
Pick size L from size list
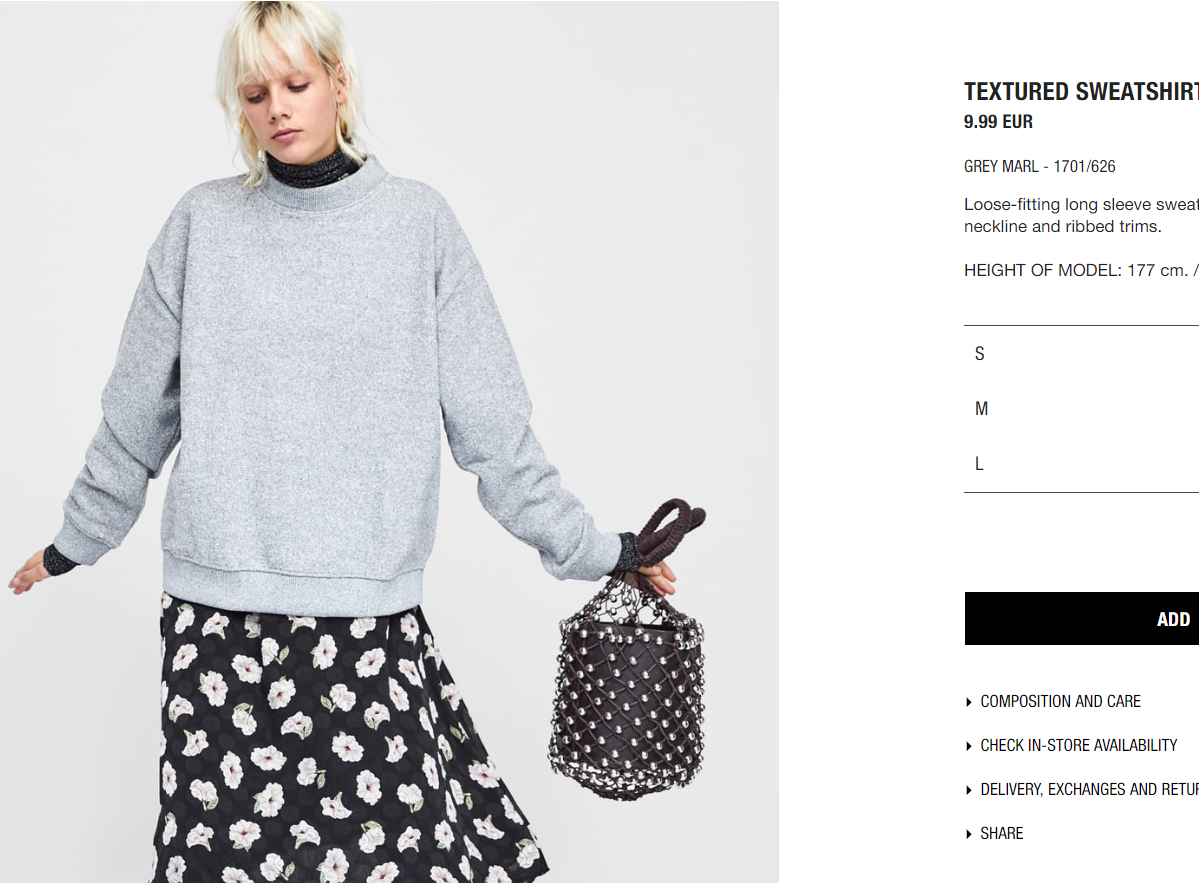1081,464
